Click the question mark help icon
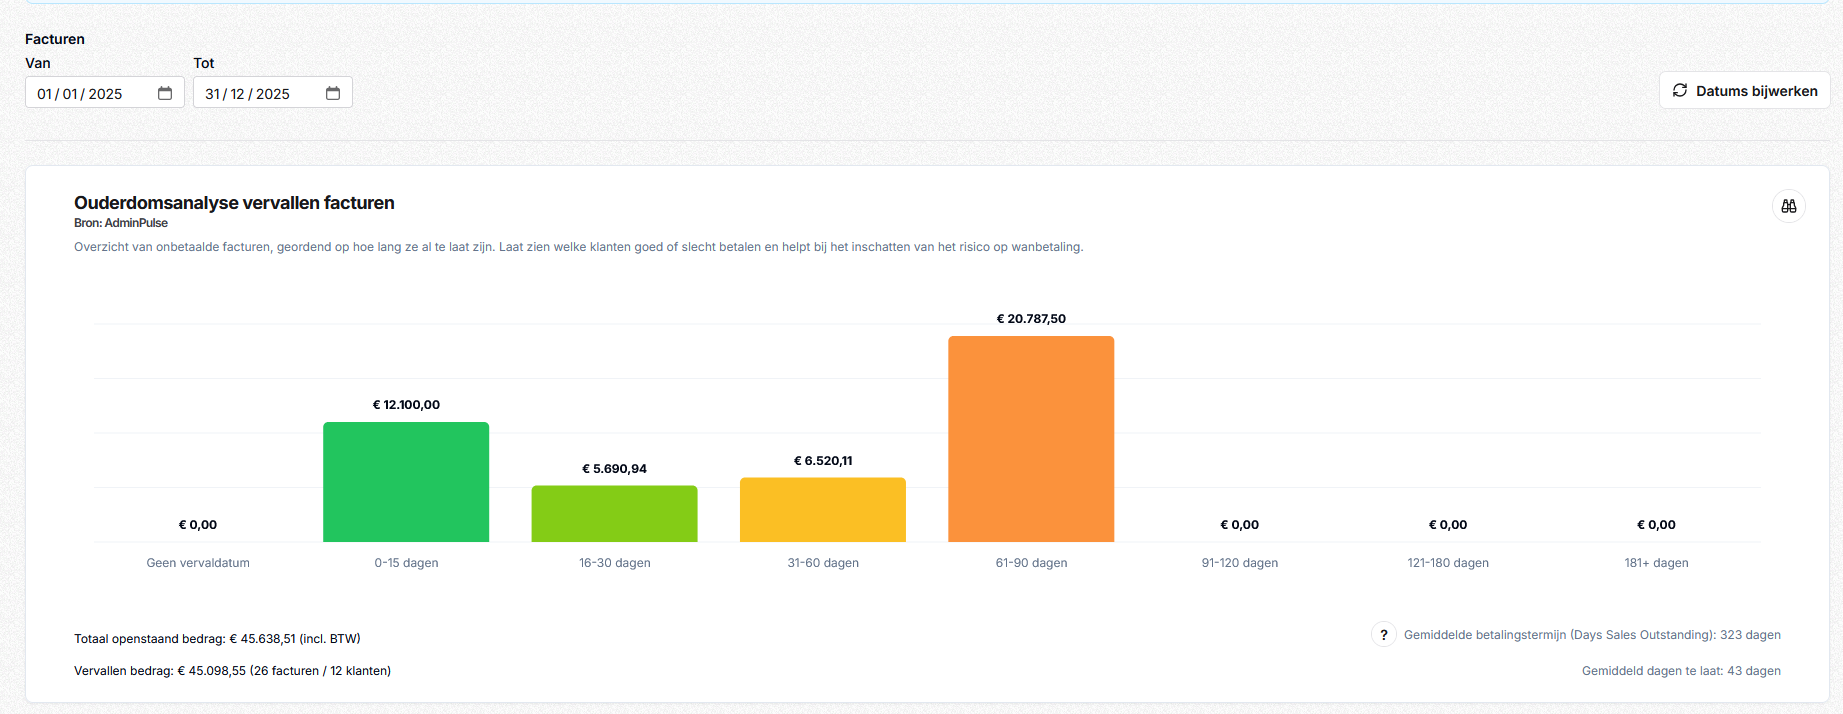Image resolution: width=1843 pixels, height=714 pixels. click(x=1384, y=635)
